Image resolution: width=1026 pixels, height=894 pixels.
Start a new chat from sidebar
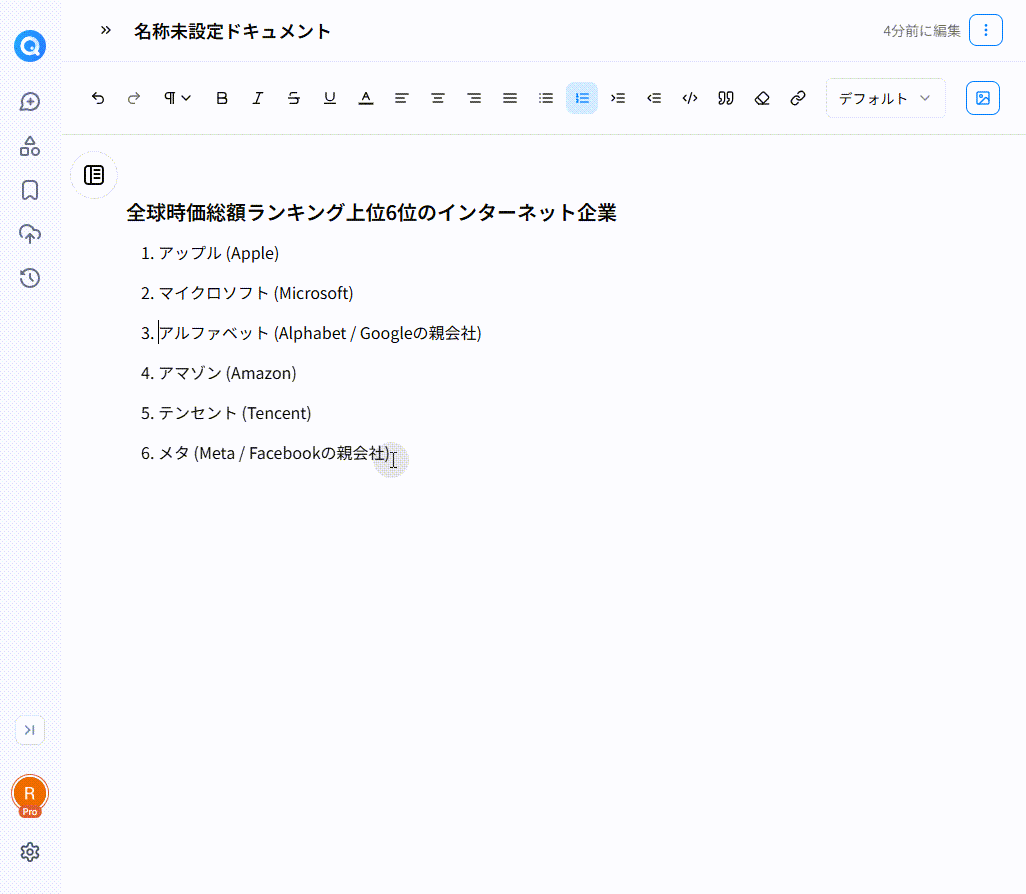click(30, 101)
